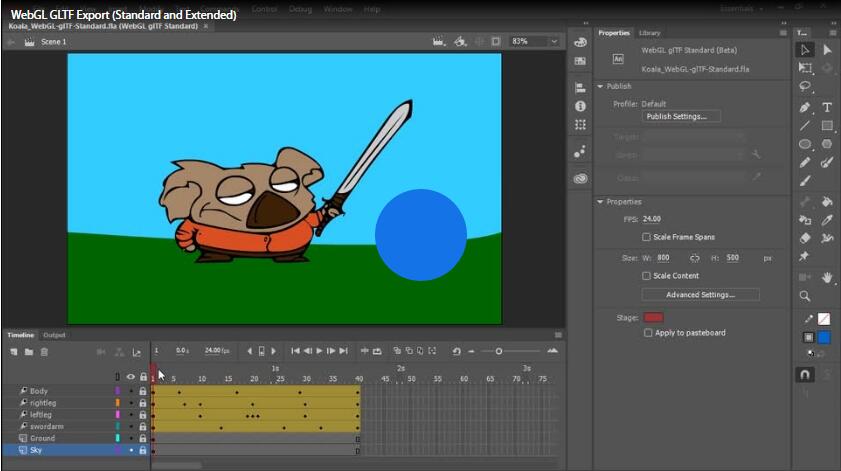Collapse the Publish section
This screenshot has height=471, width=841.
(x=600, y=86)
